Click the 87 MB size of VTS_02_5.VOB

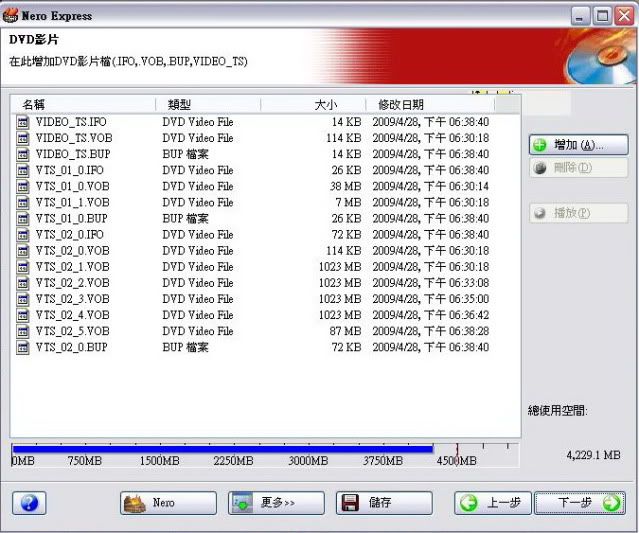coord(346,331)
